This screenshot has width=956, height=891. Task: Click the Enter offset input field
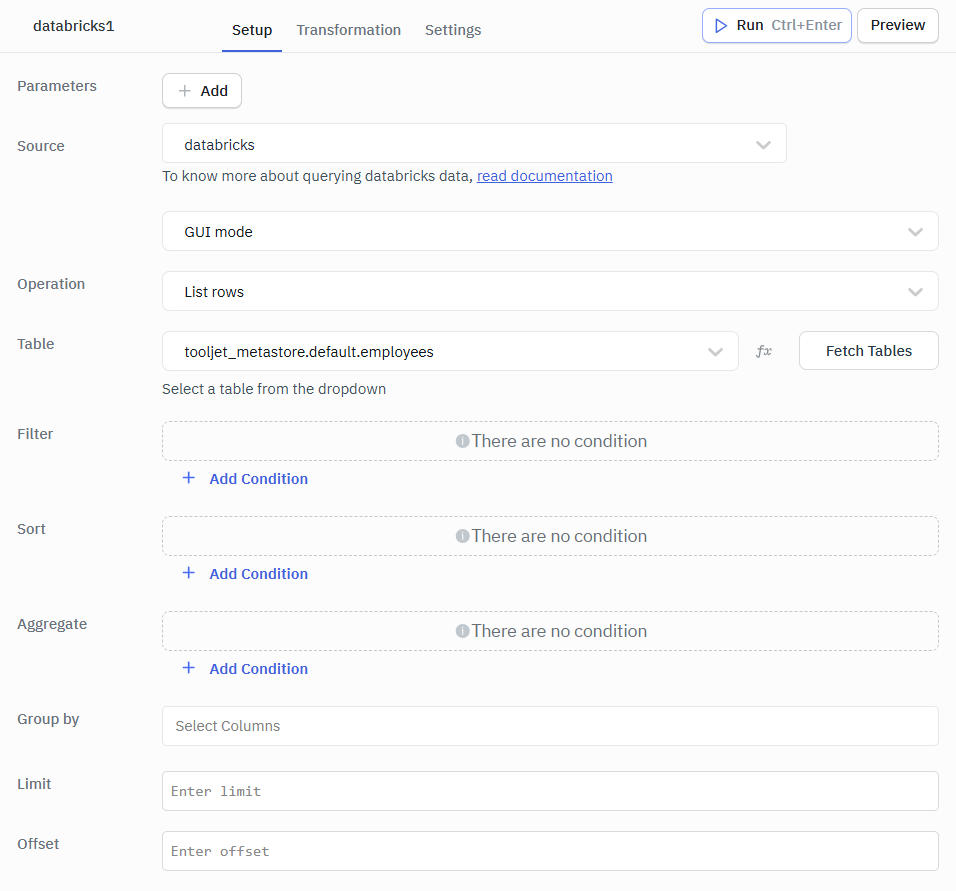coord(550,851)
